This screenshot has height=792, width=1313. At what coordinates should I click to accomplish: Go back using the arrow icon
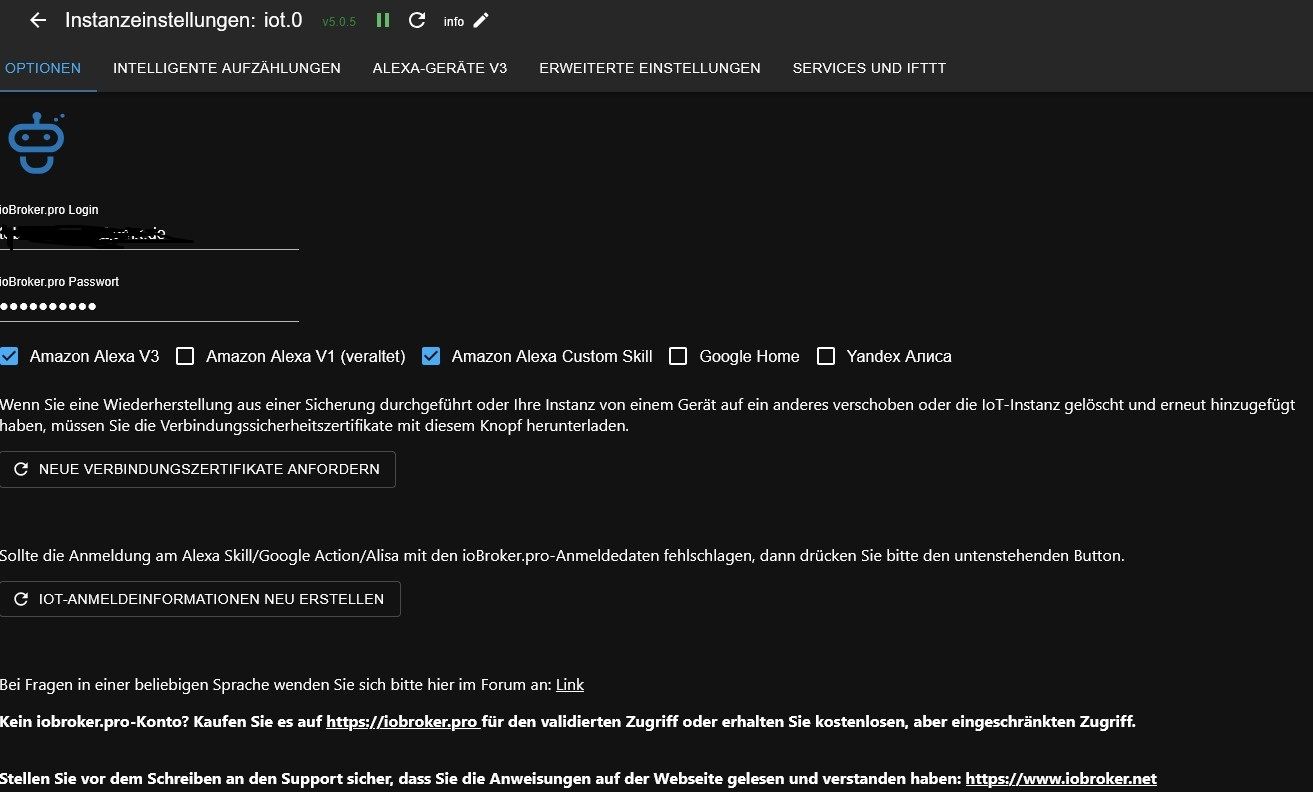click(38, 20)
